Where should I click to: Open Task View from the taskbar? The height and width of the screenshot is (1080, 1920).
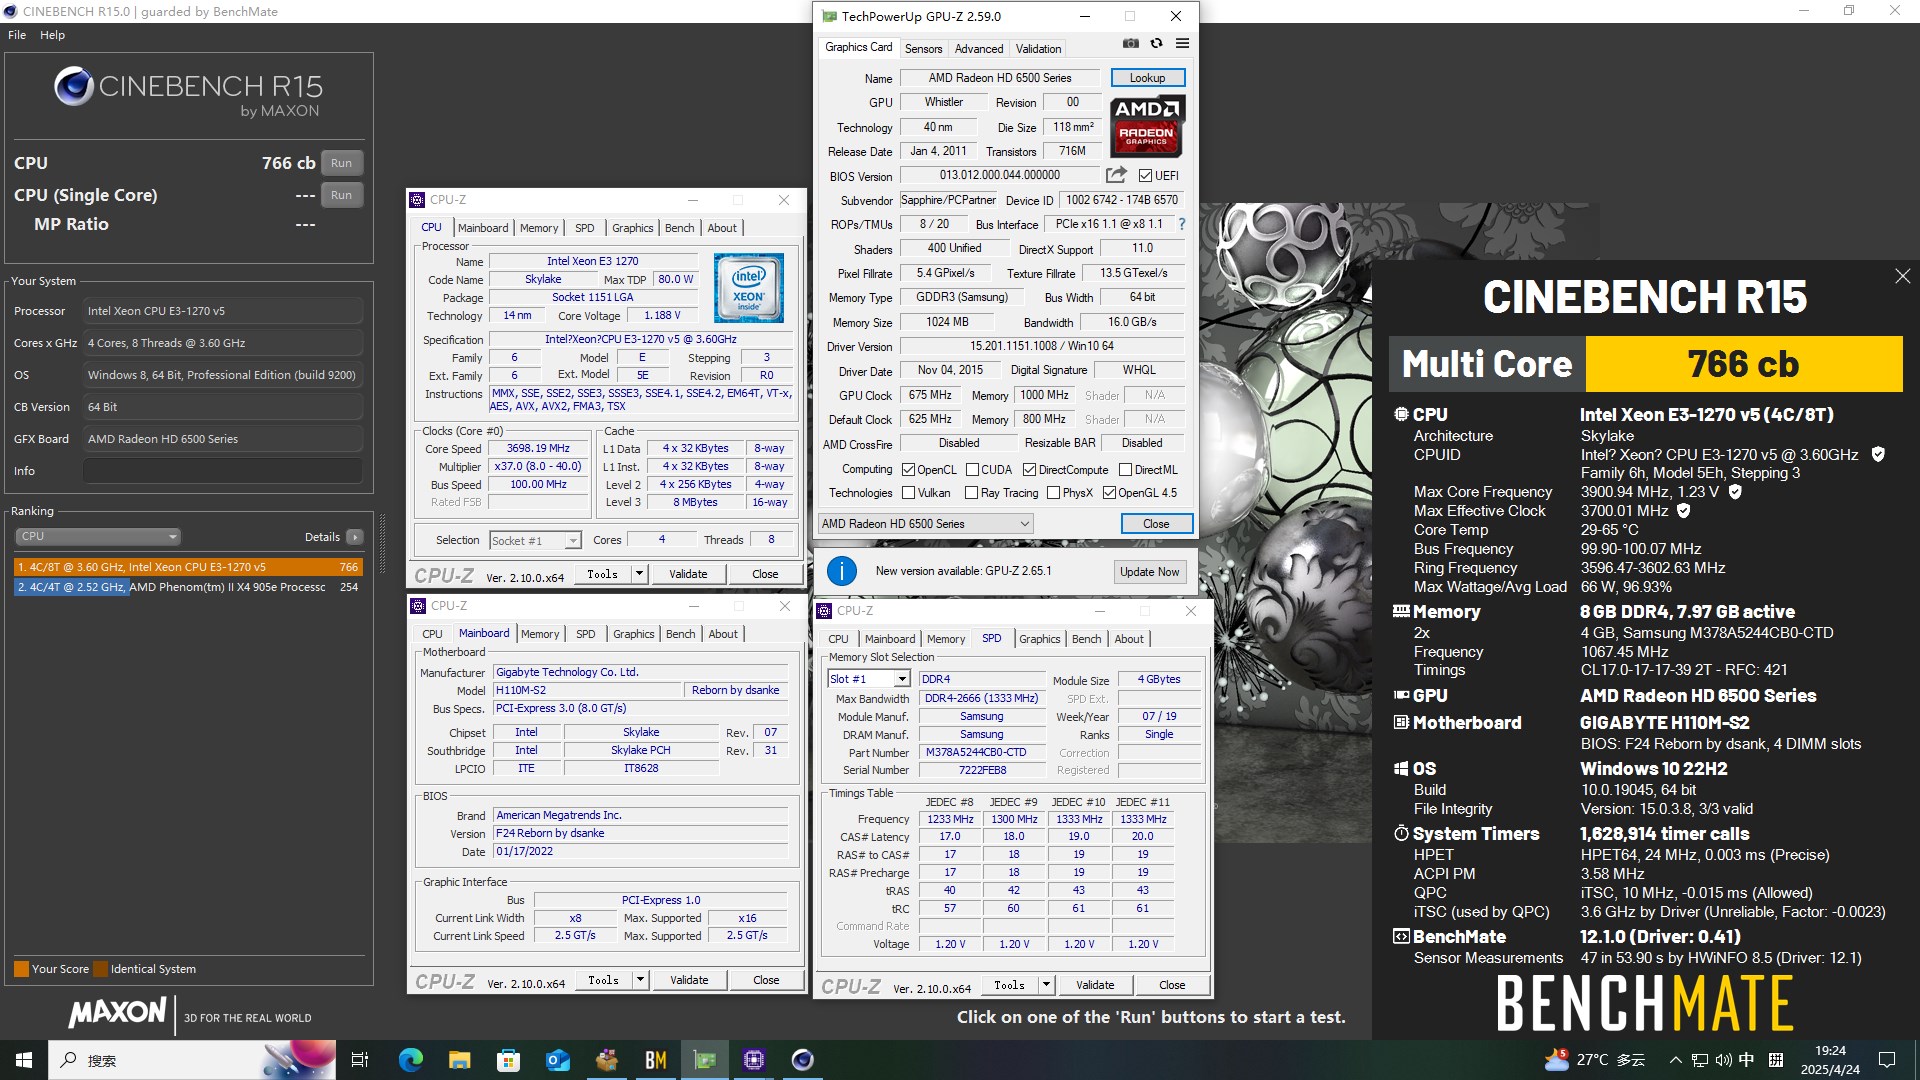tap(360, 1060)
